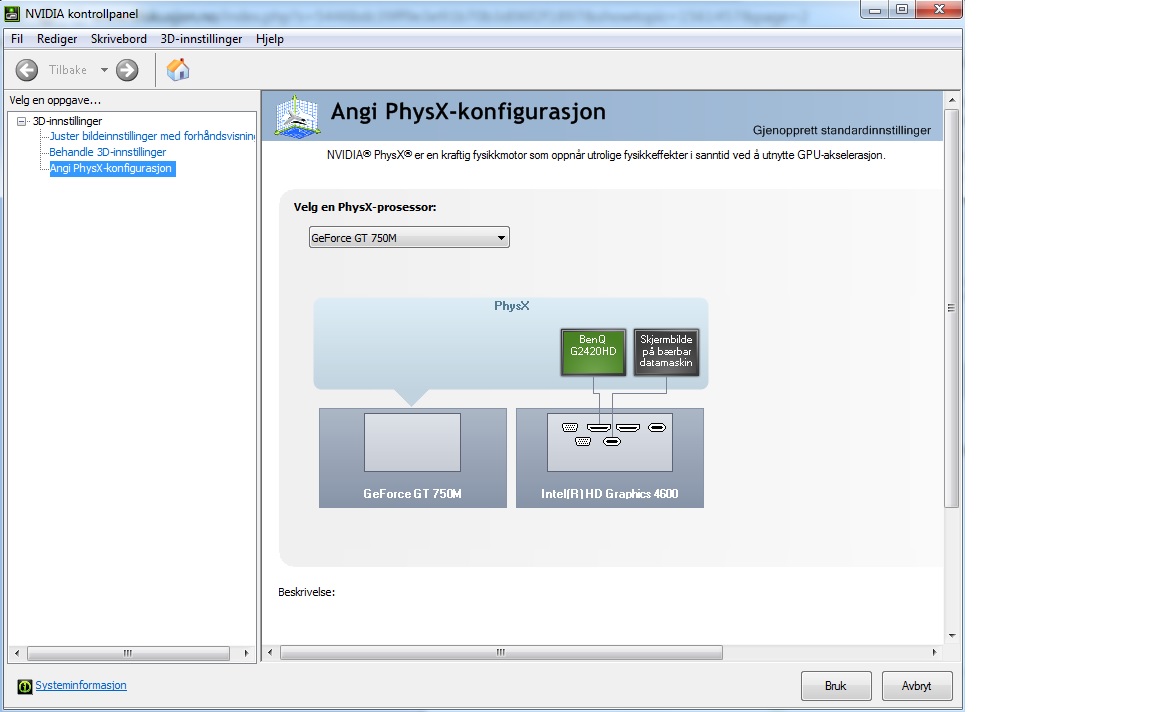Click the back arrow icon
1152x712 pixels.
tap(27, 70)
